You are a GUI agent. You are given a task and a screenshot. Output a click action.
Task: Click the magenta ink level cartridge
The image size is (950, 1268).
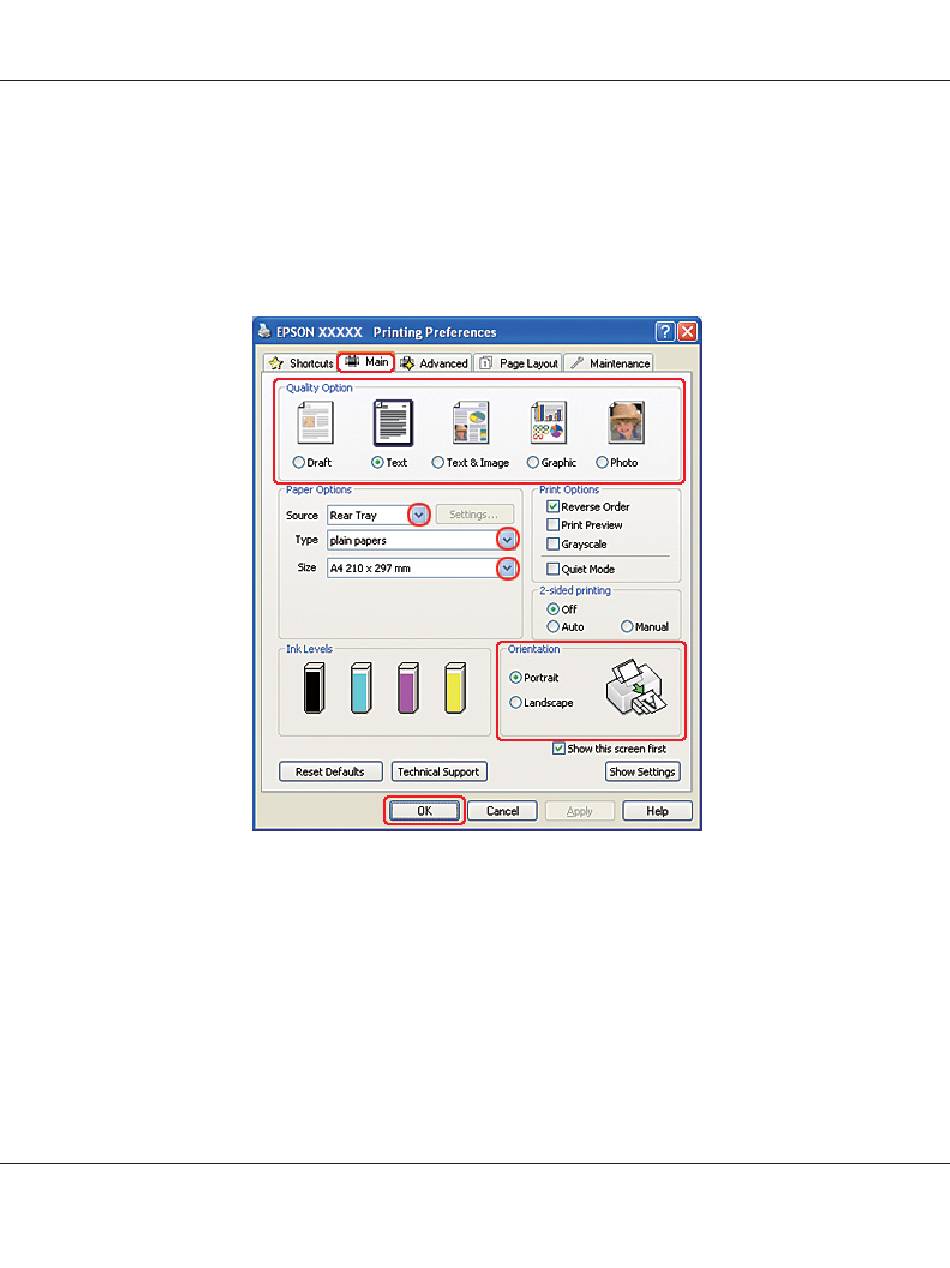coord(408,687)
